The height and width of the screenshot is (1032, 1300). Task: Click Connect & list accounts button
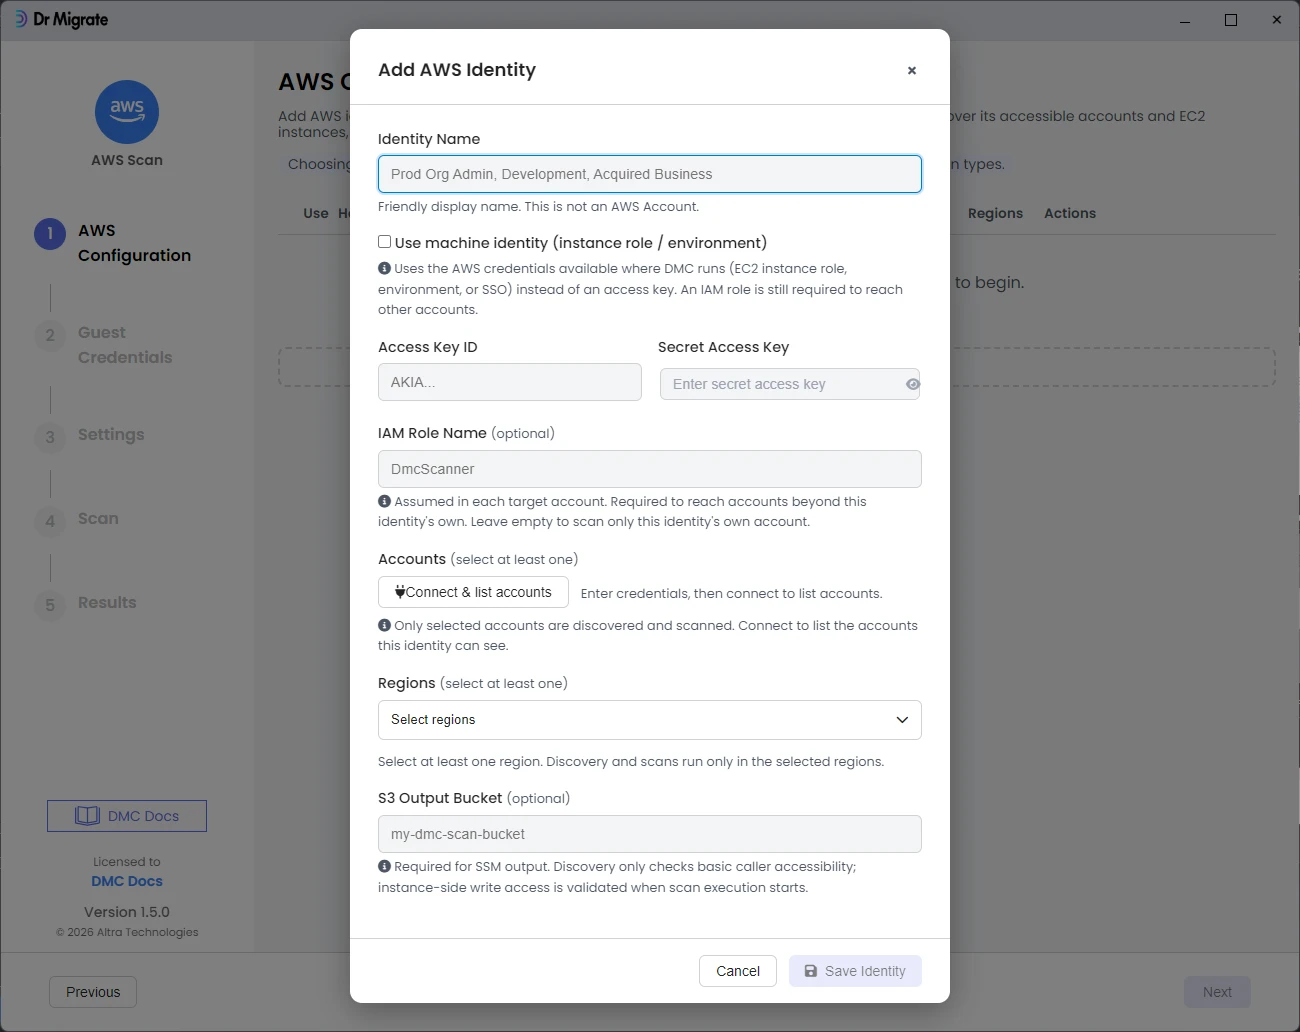click(x=473, y=592)
